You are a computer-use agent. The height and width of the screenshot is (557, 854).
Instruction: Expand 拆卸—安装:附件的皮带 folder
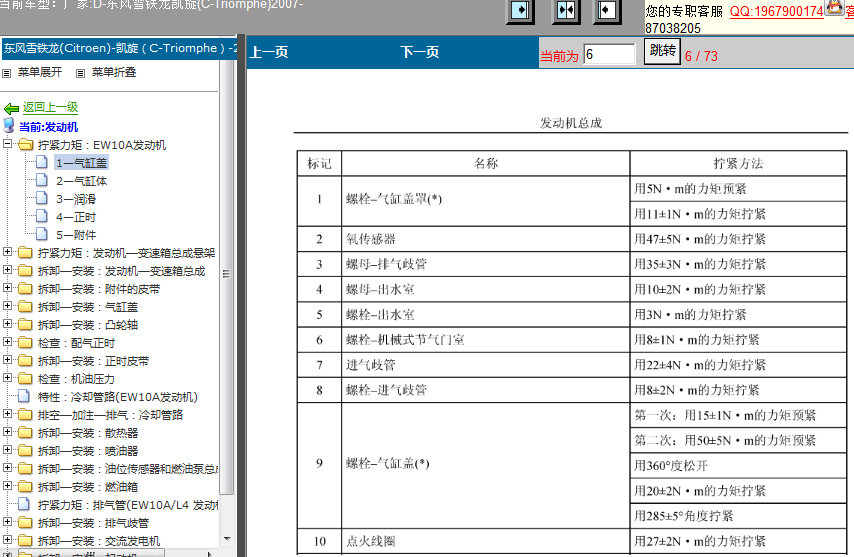pyautogui.click(x=7, y=288)
